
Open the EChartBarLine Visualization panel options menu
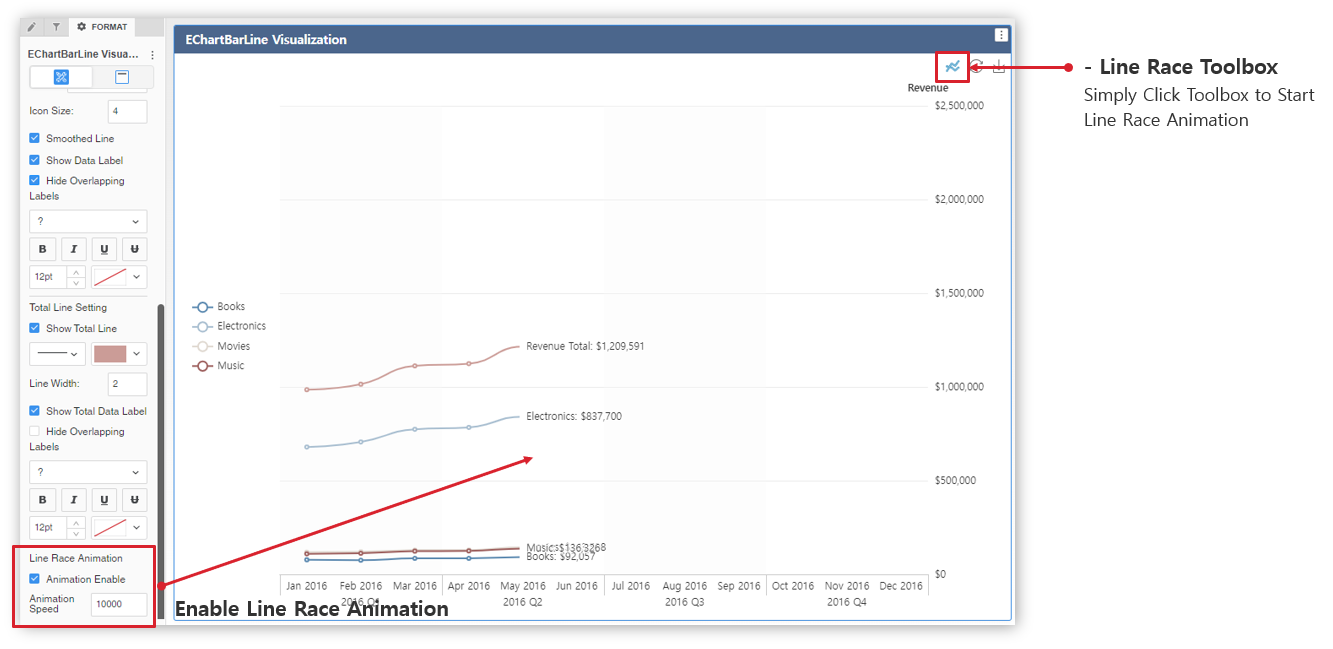(151, 55)
